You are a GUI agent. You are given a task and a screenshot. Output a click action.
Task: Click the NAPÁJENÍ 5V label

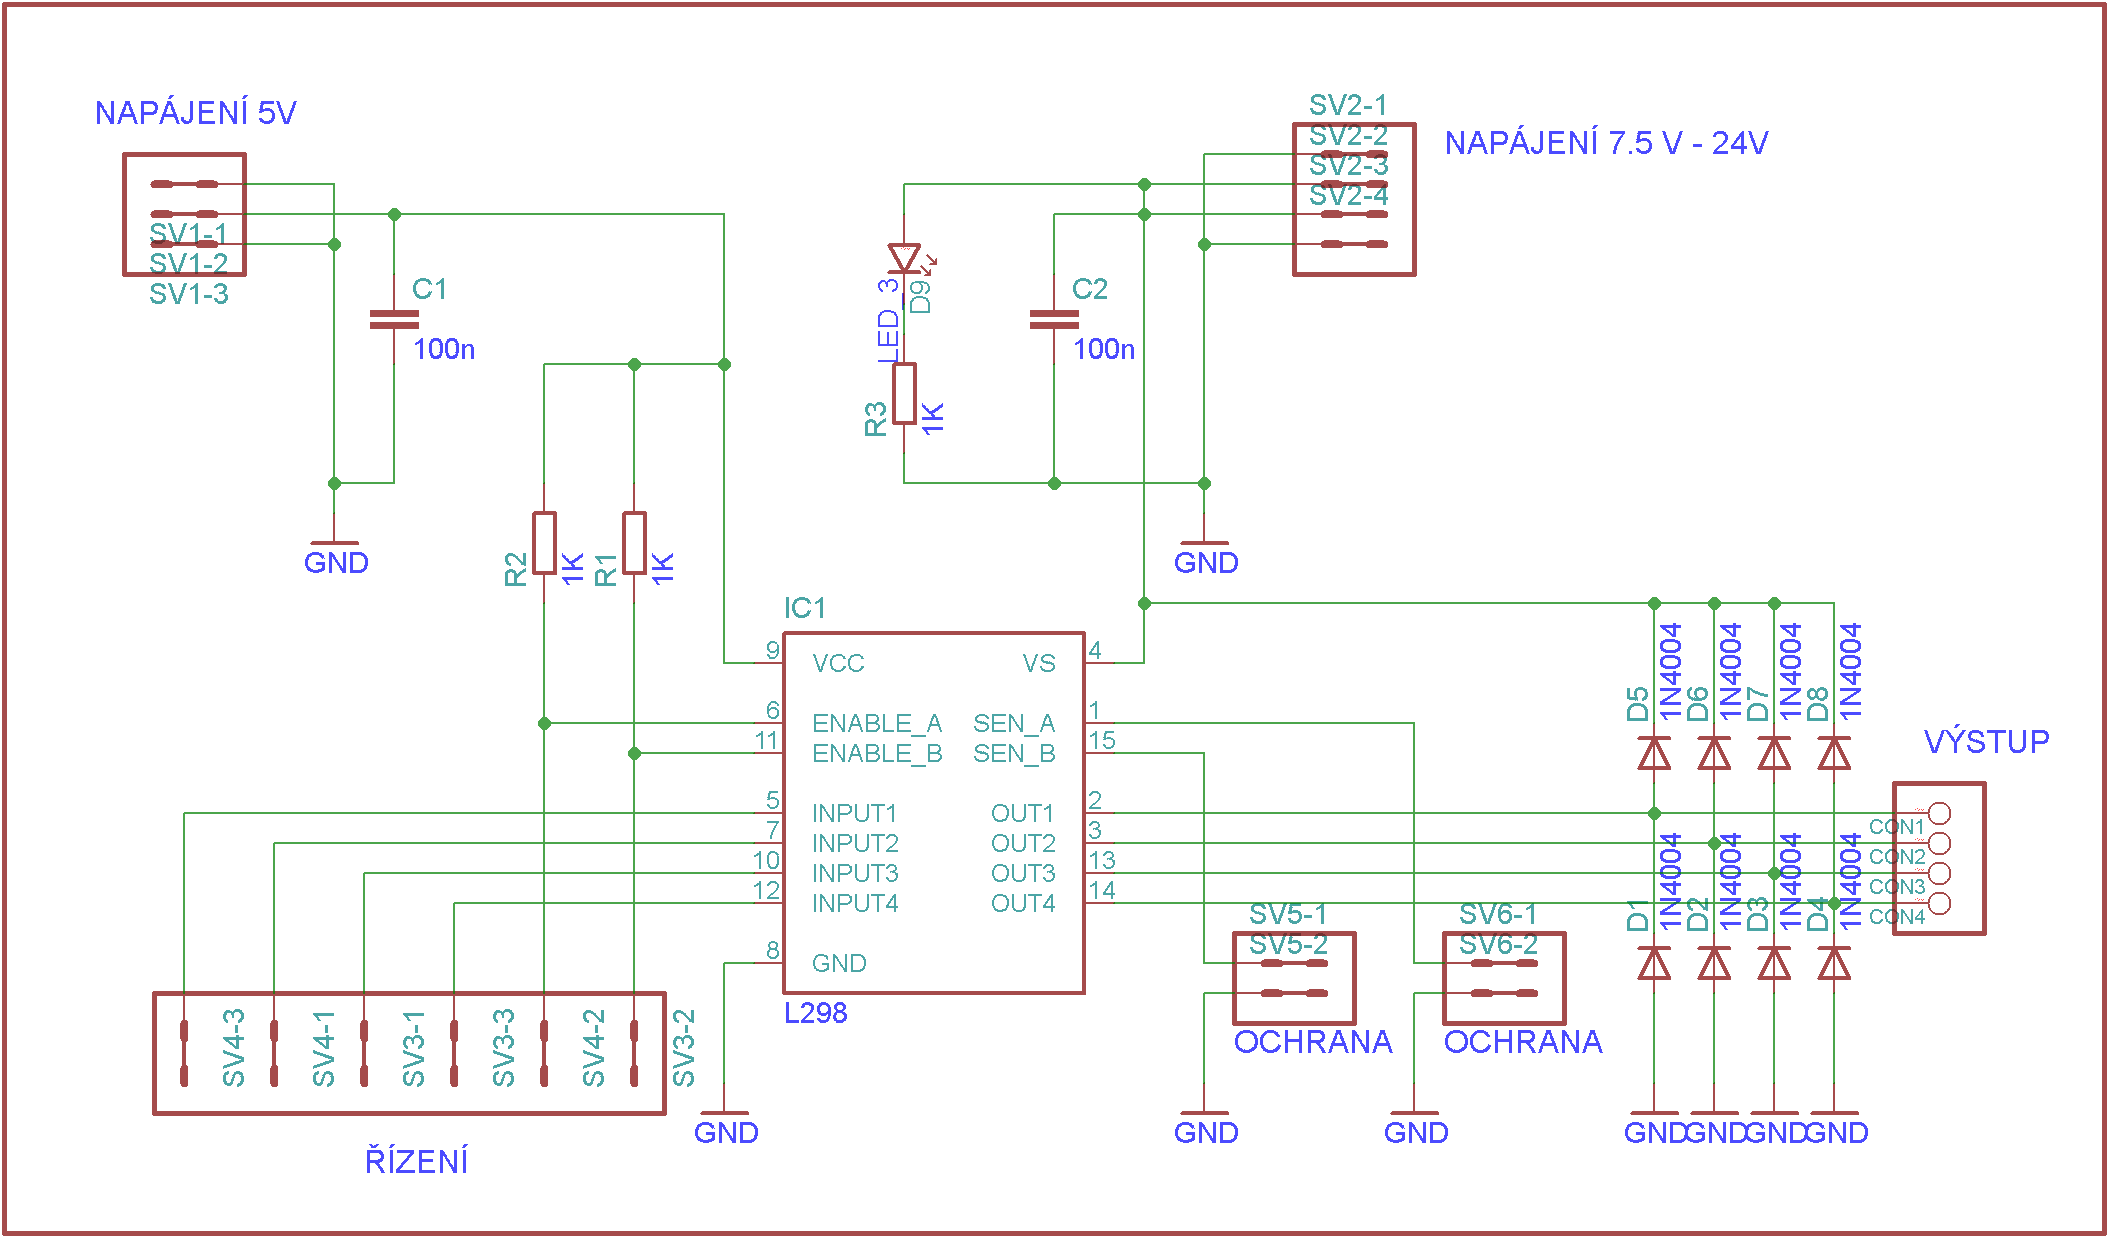click(195, 113)
